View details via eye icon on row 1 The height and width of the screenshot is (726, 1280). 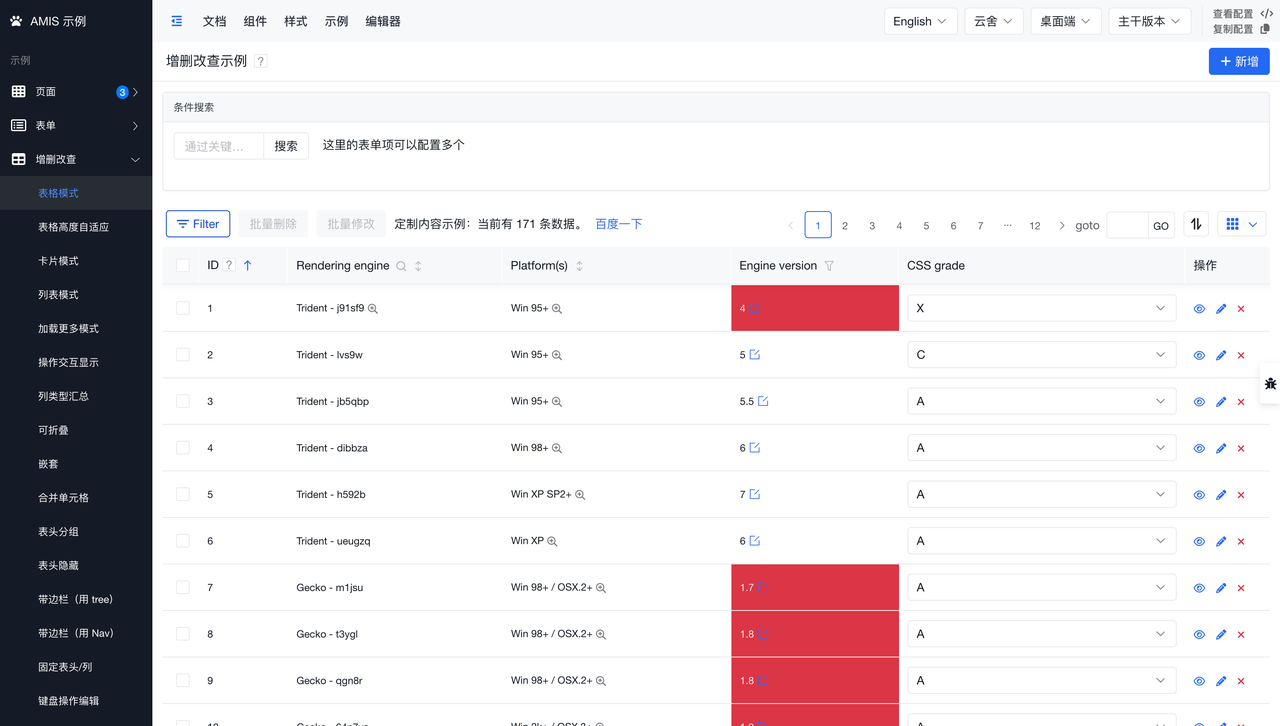point(1199,308)
